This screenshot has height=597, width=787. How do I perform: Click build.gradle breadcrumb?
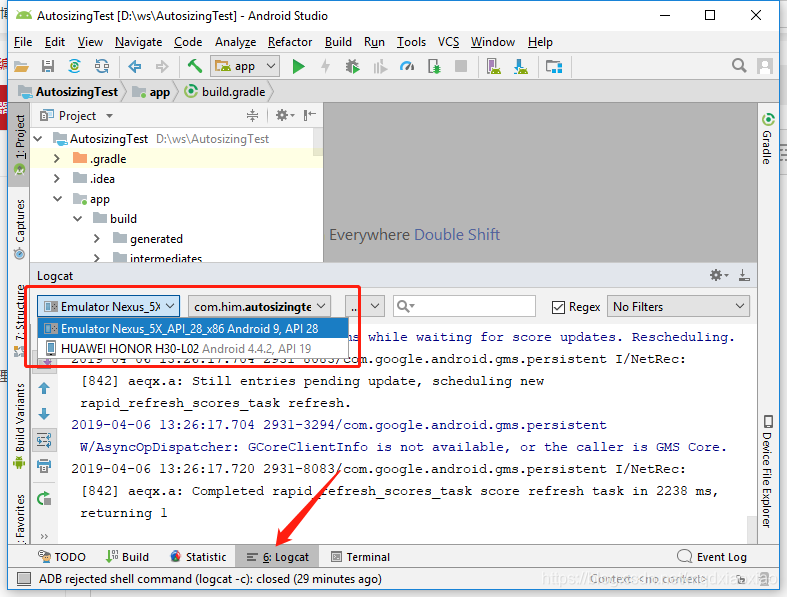click(225, 92)
